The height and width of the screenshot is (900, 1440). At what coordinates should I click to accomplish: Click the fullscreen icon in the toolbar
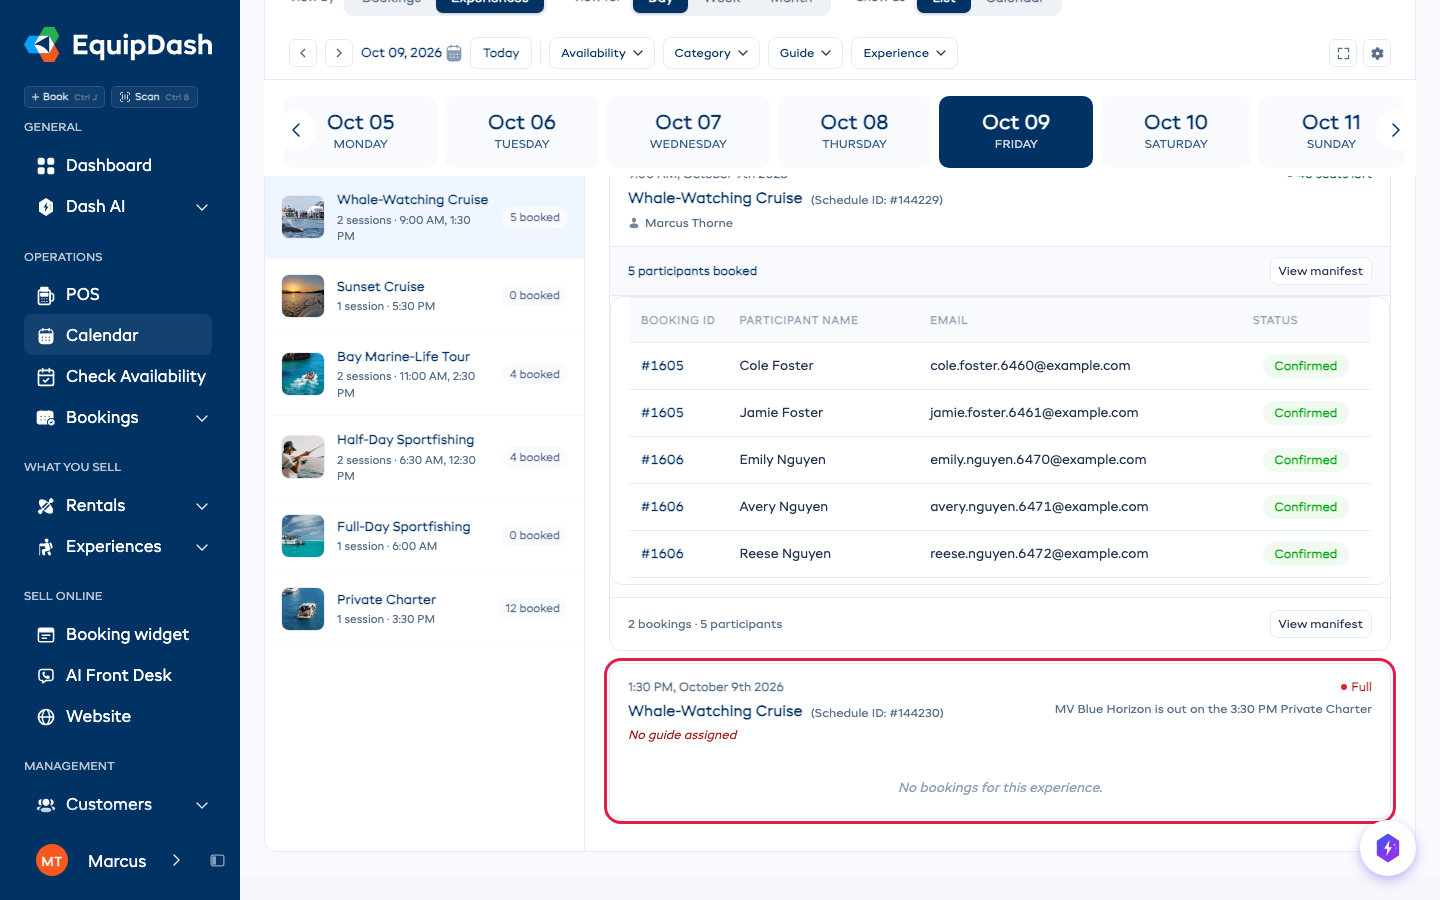click(x=1343, y=53)
